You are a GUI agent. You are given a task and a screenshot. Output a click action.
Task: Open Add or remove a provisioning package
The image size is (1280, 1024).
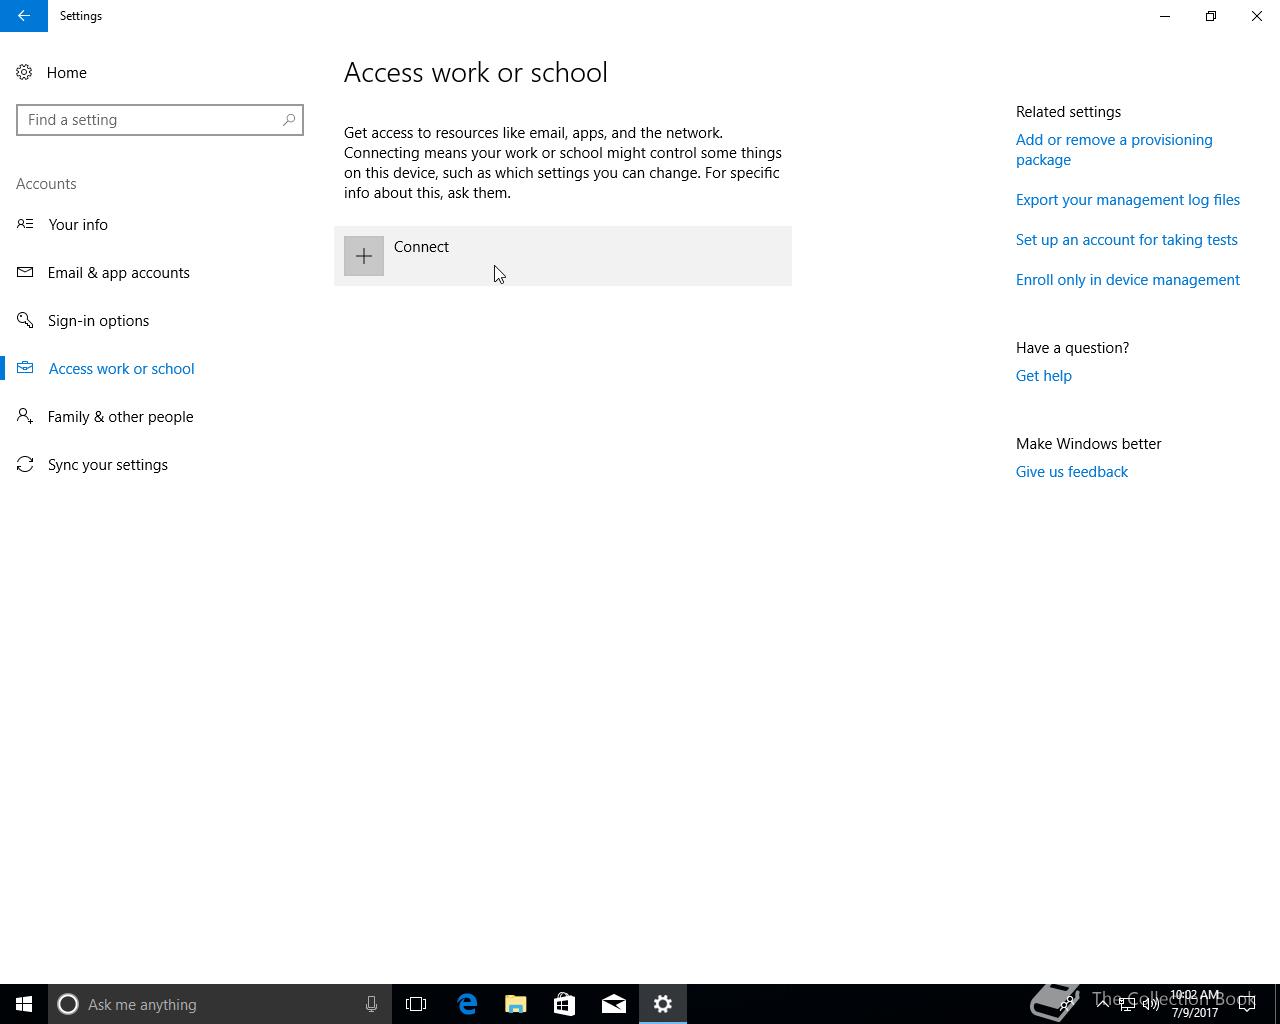[x=1114, y=150]
